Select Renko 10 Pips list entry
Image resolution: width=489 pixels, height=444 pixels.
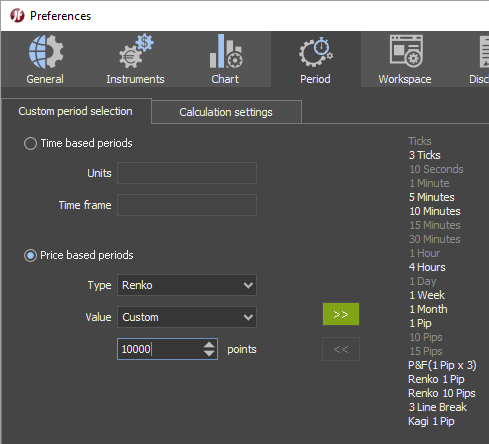point(442,393)
